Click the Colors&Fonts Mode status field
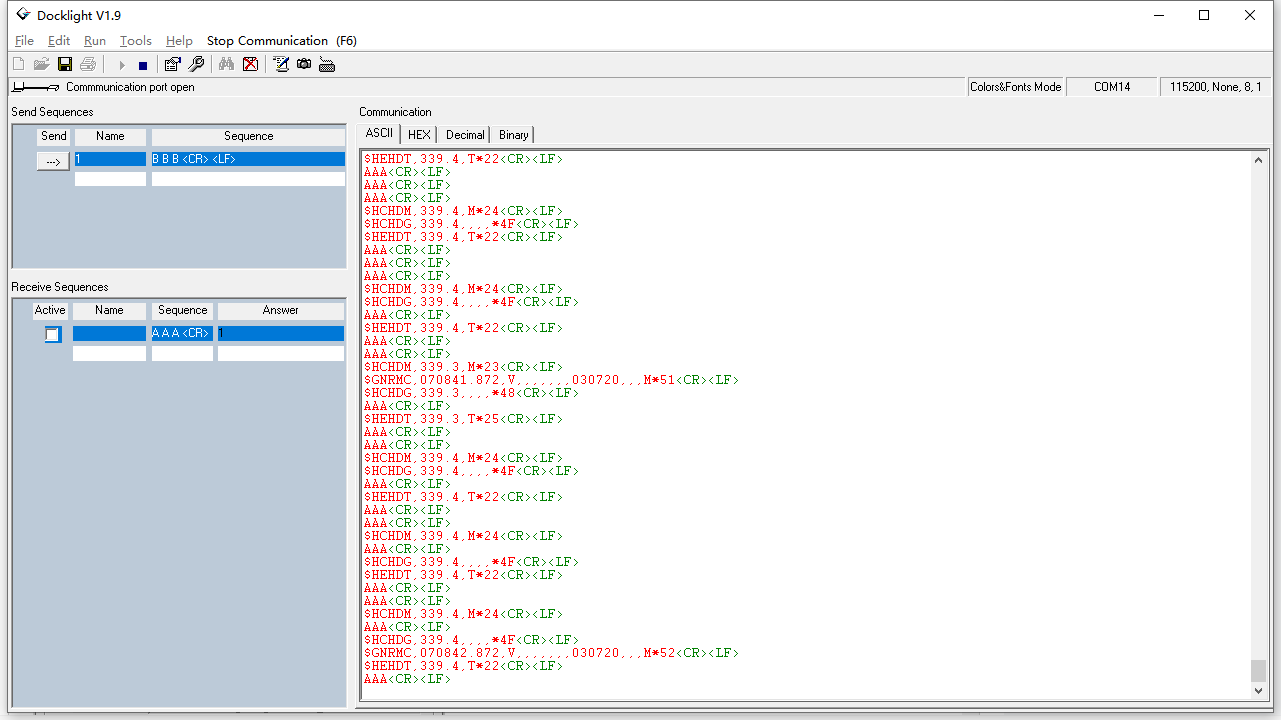 point(1016,87)
